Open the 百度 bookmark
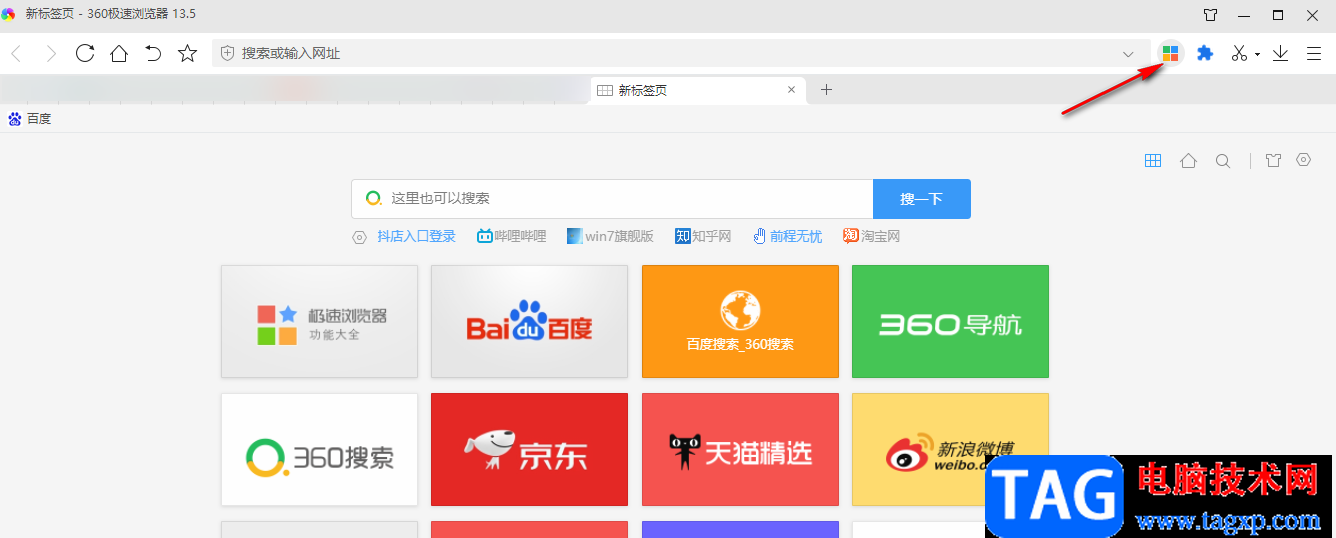1336x538 pixels. pos(30,119)
